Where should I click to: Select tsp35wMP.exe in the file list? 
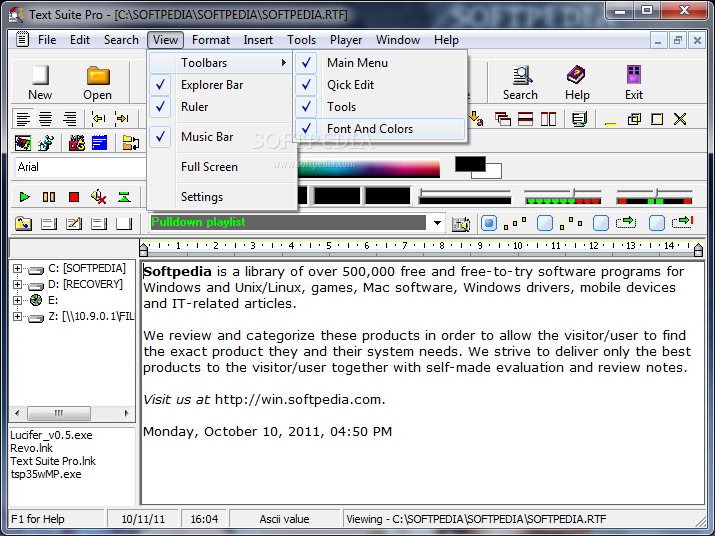46,474
